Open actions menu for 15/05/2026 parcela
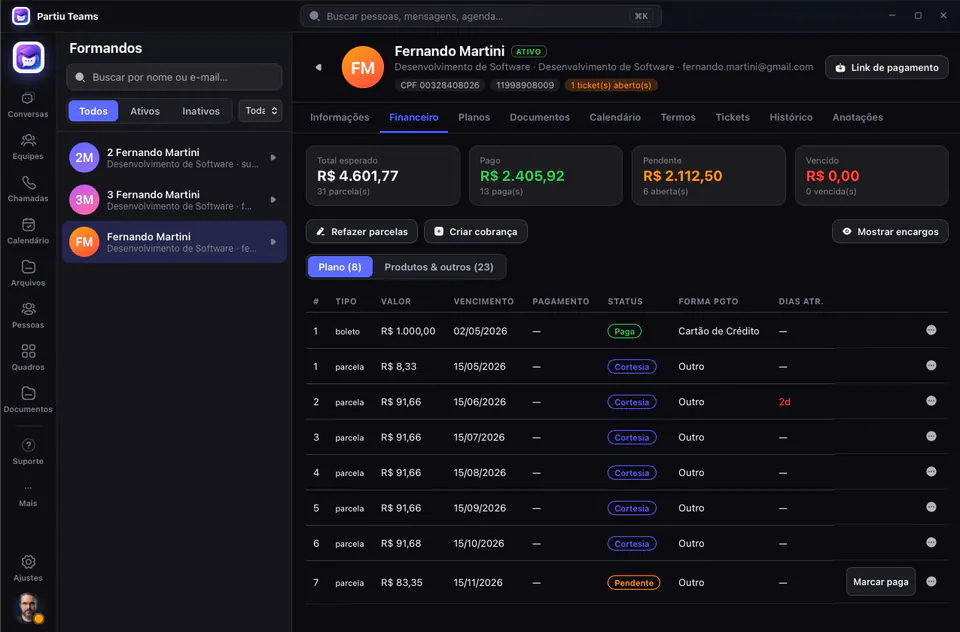The height and width of the screenshot is (632, 960). pyautogui.click(x=931, y=366)
